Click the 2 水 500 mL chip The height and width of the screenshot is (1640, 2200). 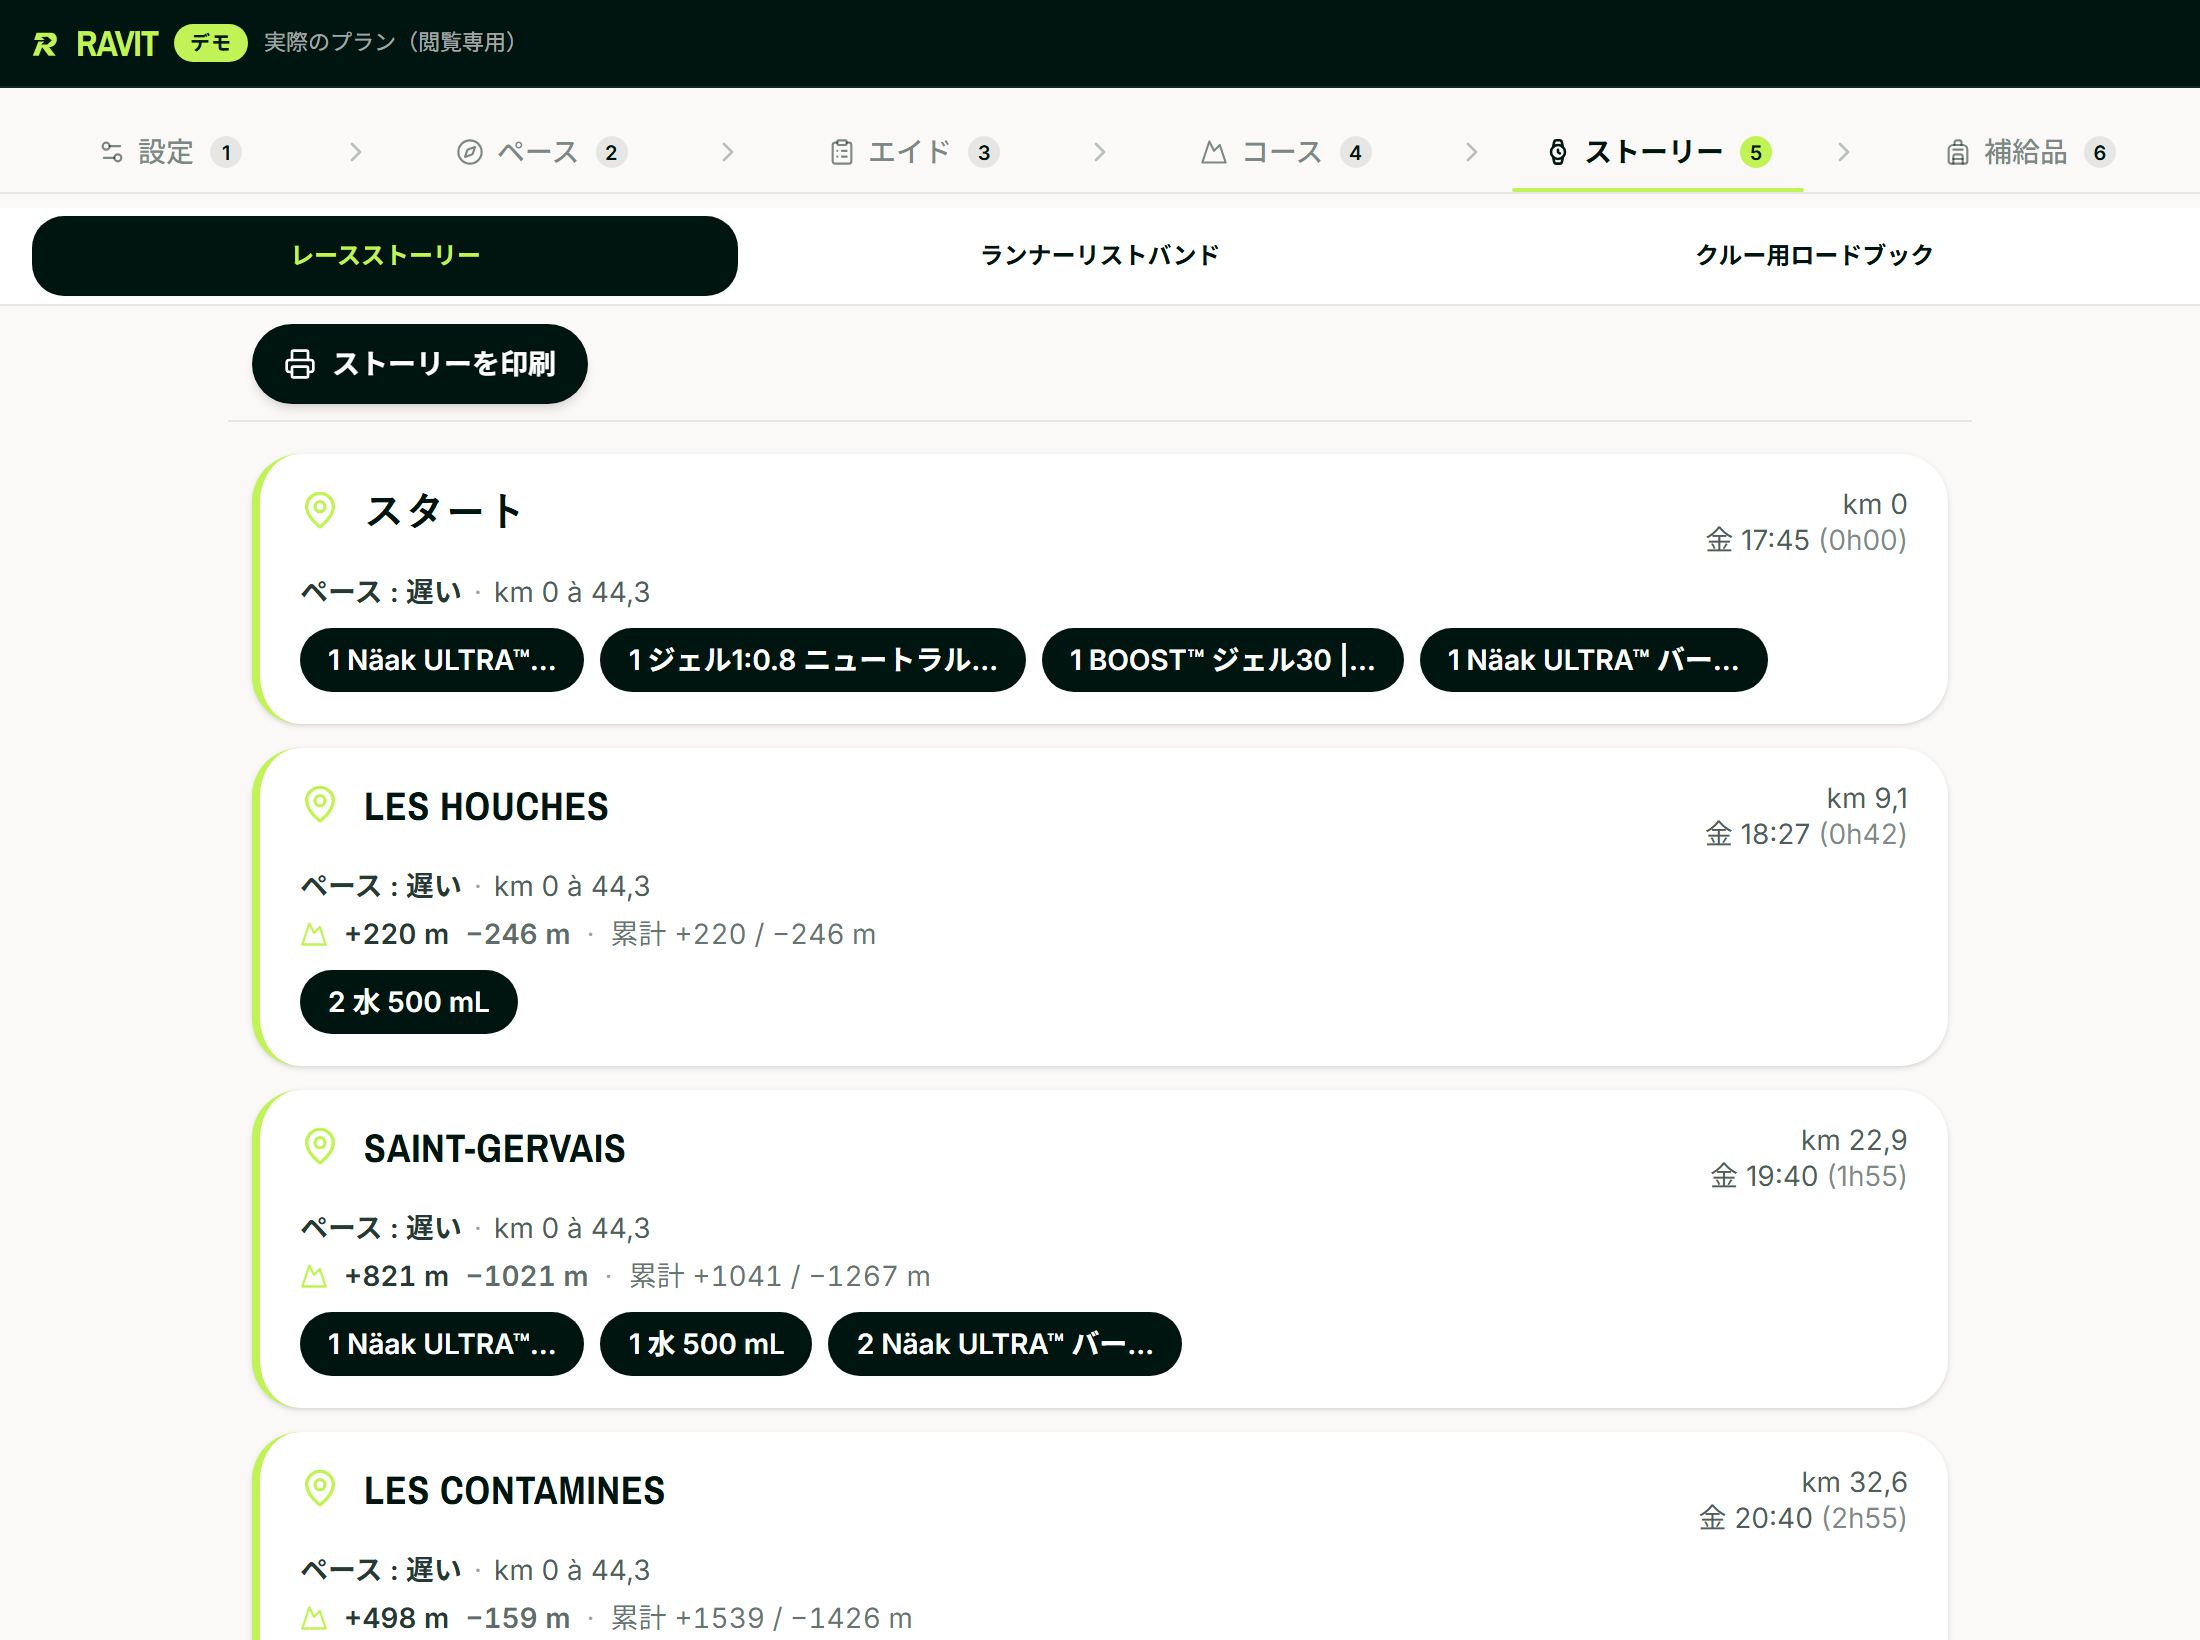pos(409,1002)
